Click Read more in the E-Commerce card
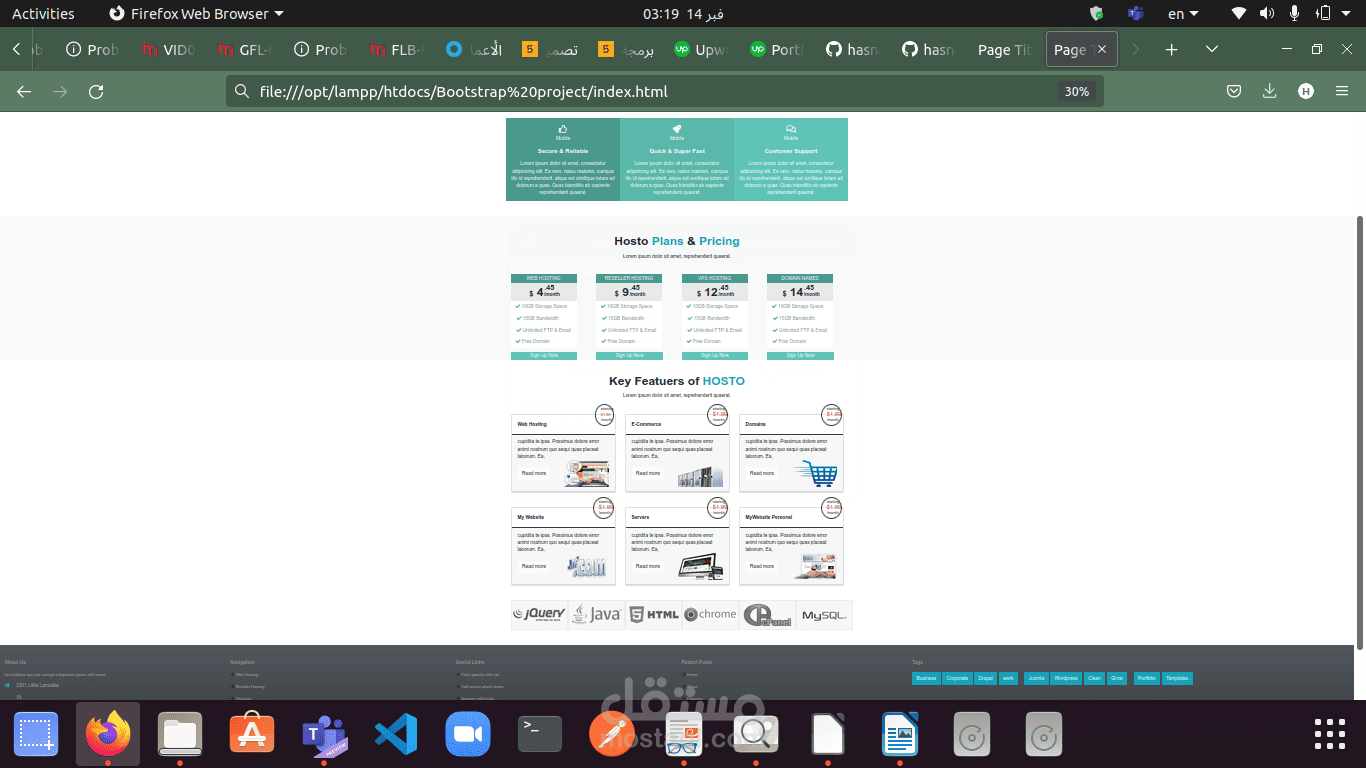This screenshot has width=1366, height=768. 648,473
